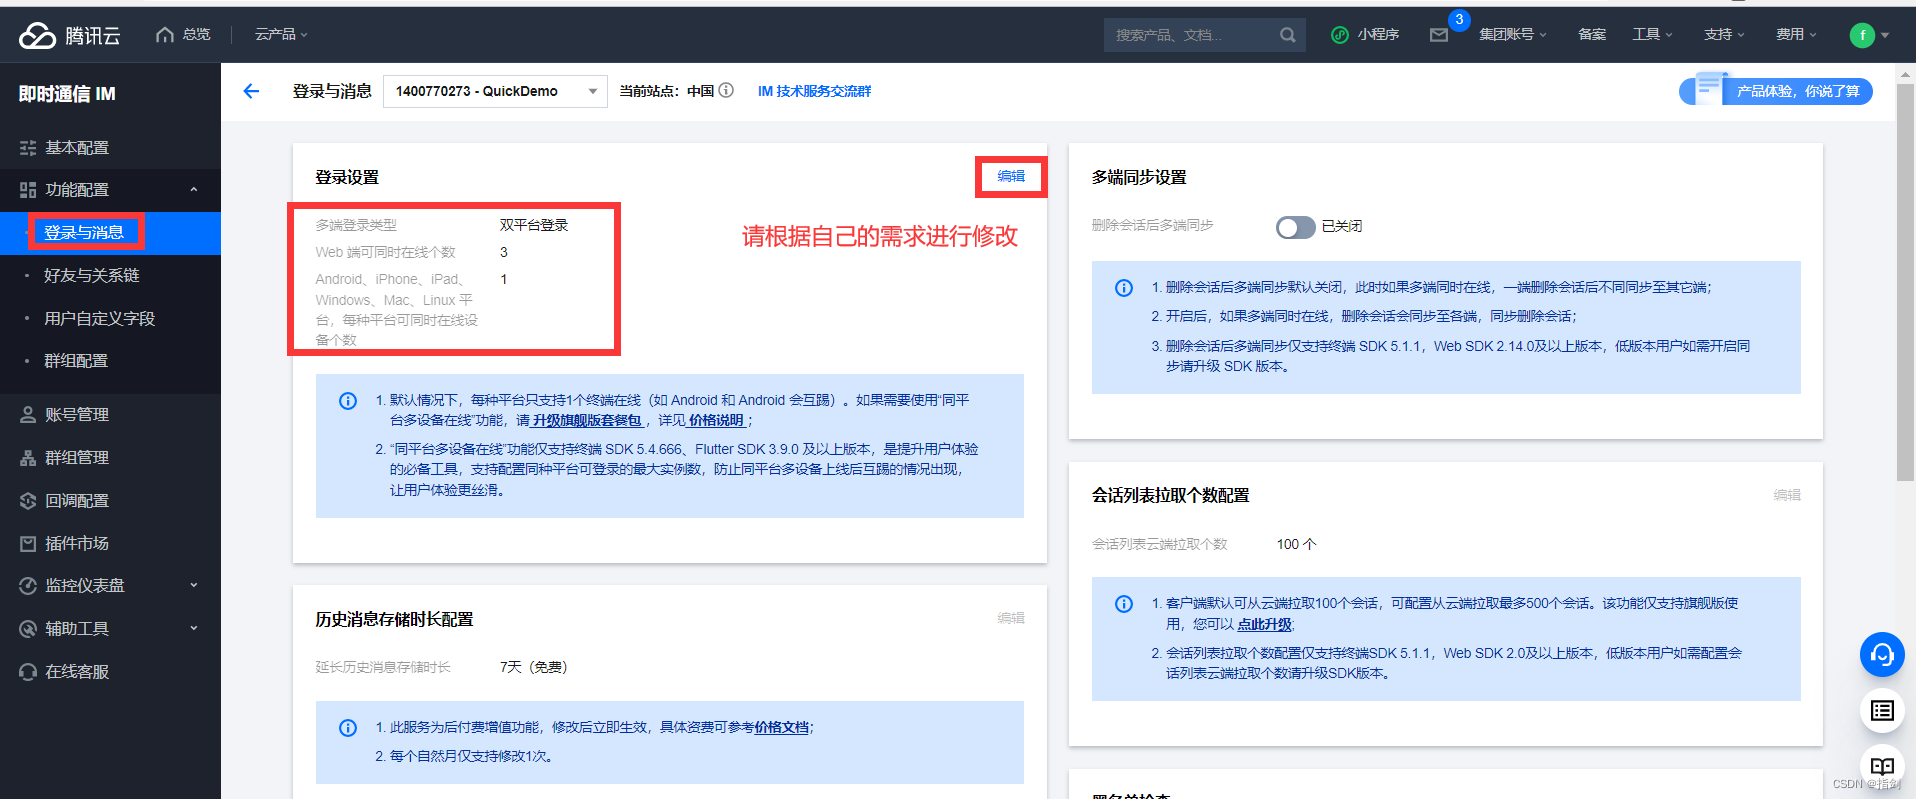This screenshot has width=1916, height=799.
Task: Open the floating blue customer service button
Action: [x=1882, y=655]
